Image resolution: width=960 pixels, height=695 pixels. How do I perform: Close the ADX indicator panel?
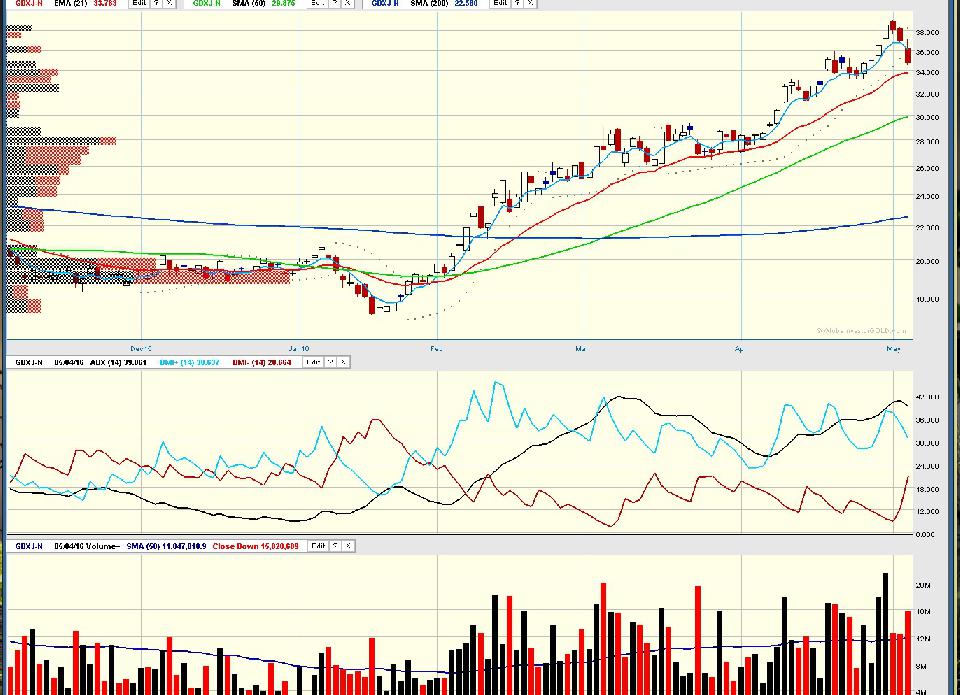[342, 362]
